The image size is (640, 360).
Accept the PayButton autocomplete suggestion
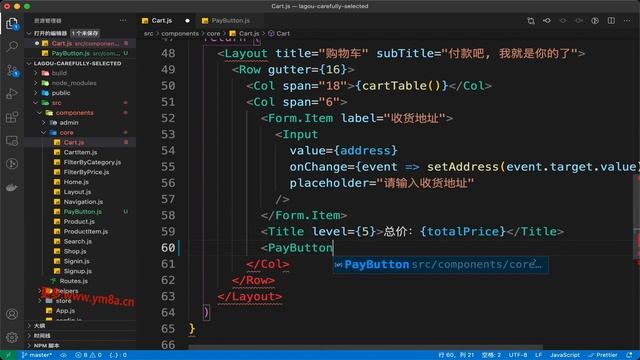pyautogui.click(x=441, y=264)
